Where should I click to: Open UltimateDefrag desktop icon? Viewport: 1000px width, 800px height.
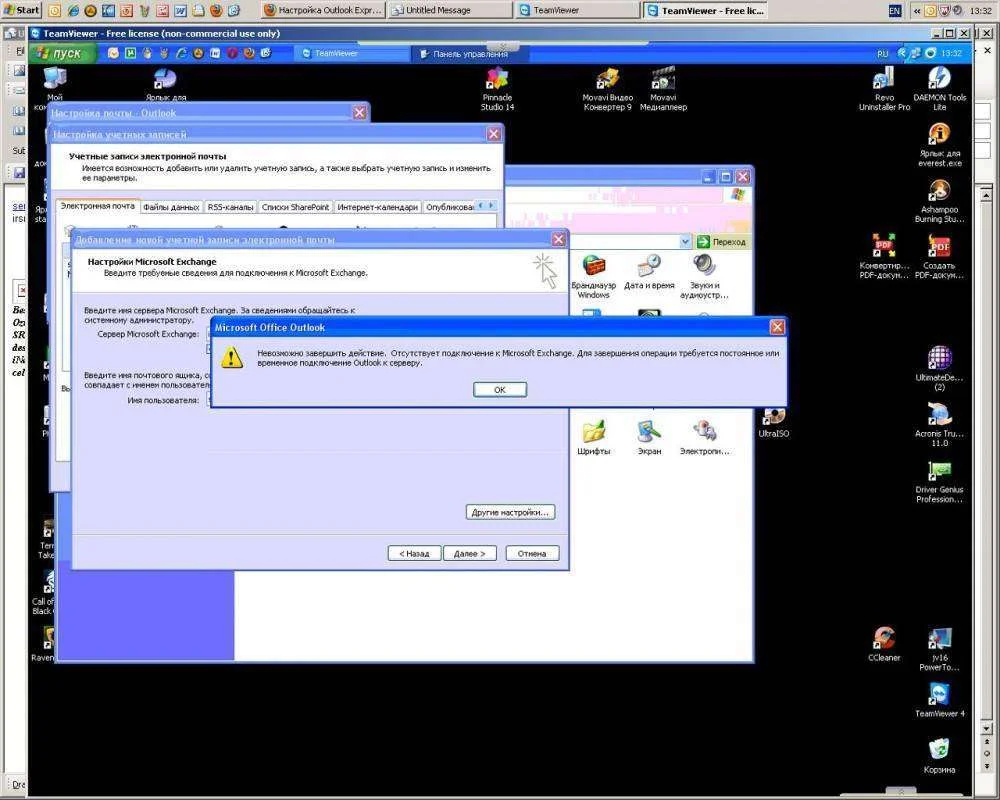pyautogui.click(x=939, y=369)
